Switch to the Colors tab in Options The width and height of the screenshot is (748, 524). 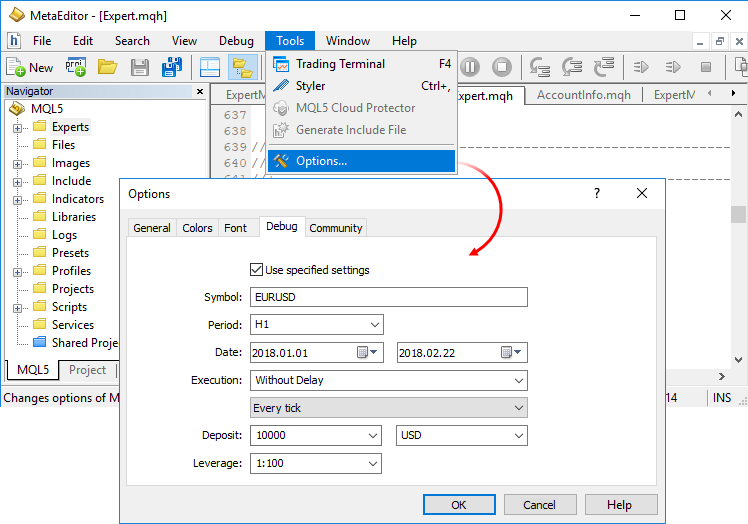(197, 228)
